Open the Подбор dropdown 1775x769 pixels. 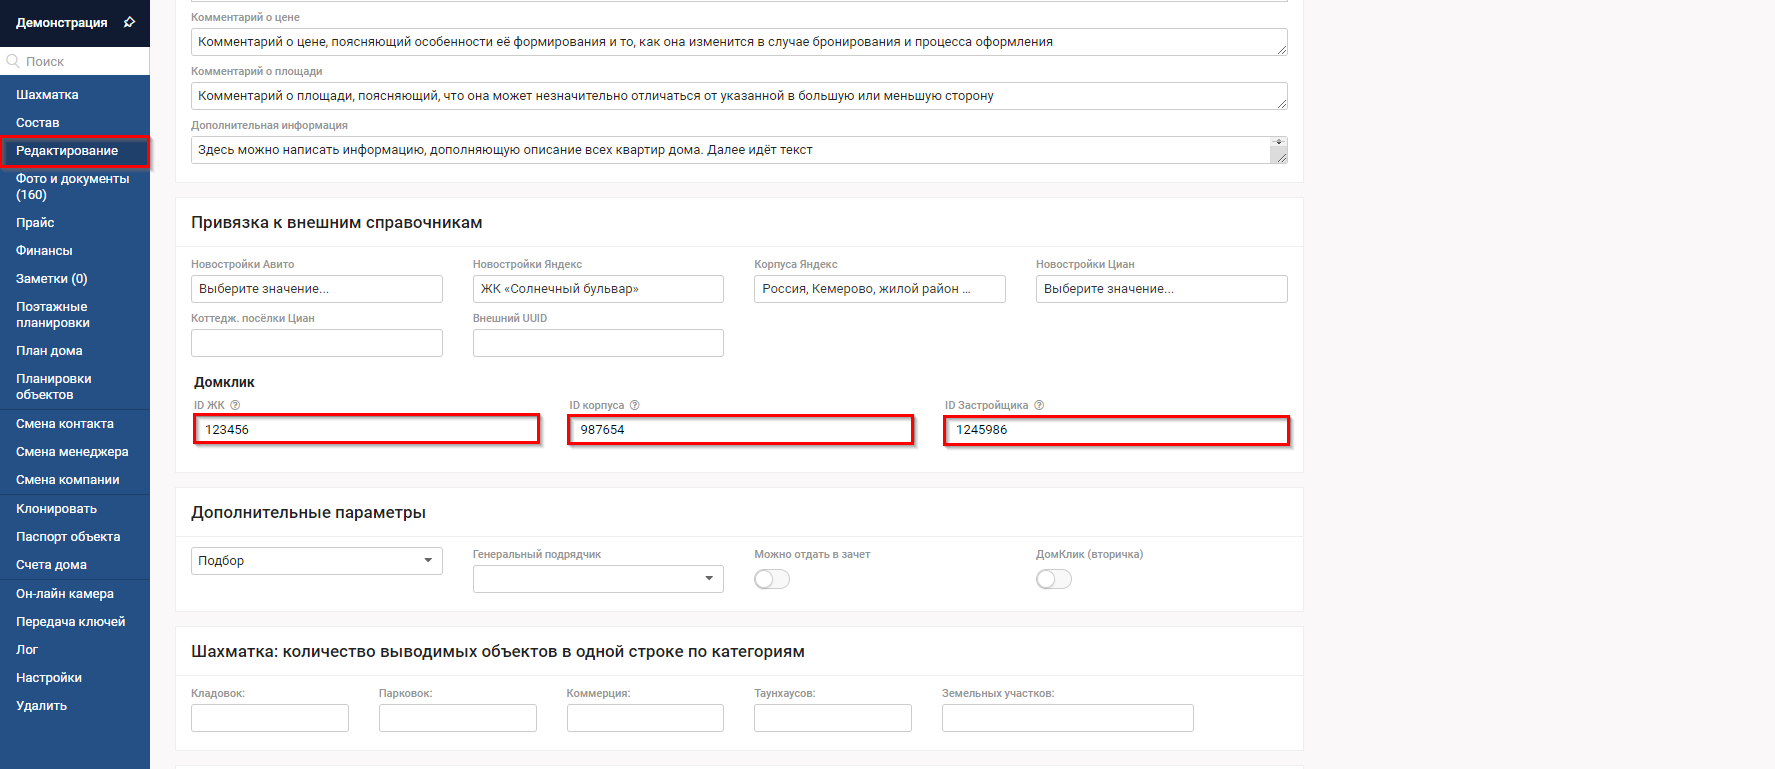316,561
